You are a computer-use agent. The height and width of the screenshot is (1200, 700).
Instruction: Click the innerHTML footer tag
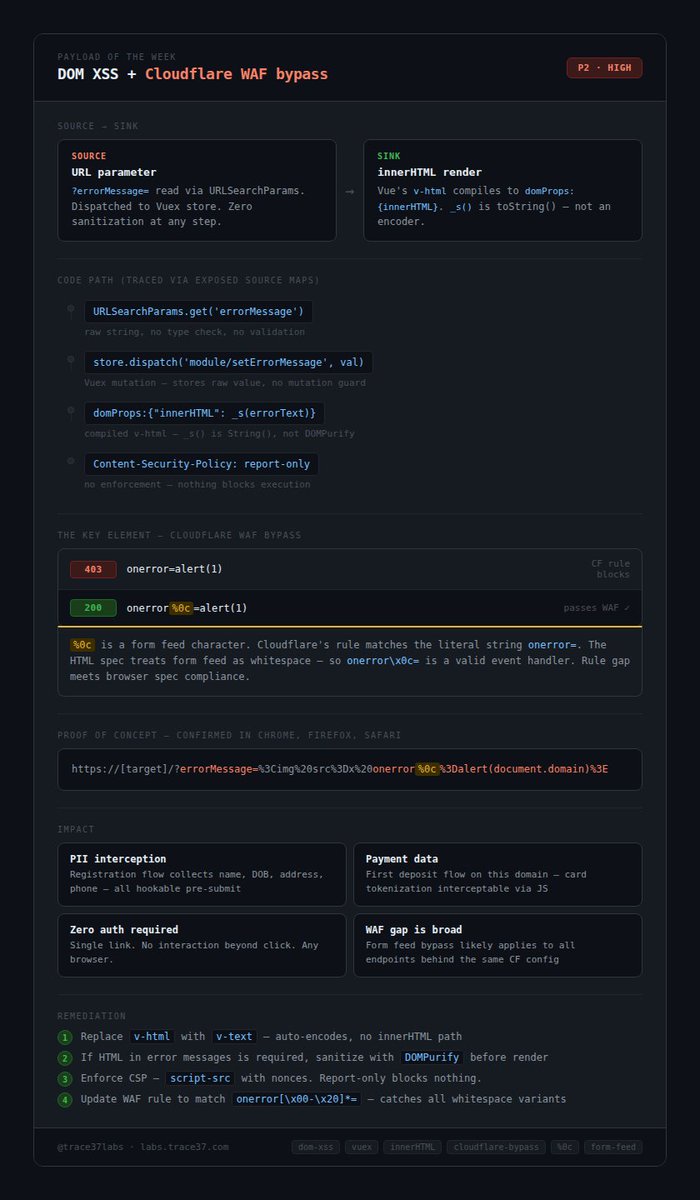(412, 1147)
